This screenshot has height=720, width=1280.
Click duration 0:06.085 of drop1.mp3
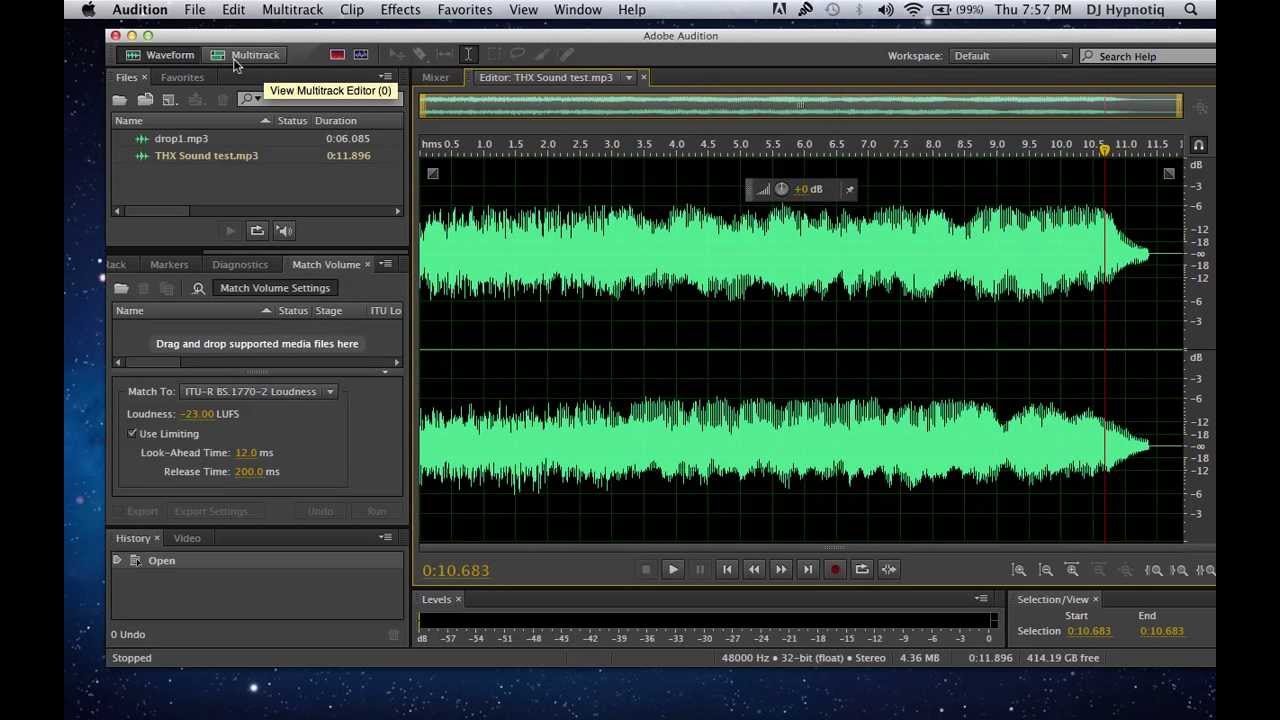pyautogui.click(x=348, y=139)
